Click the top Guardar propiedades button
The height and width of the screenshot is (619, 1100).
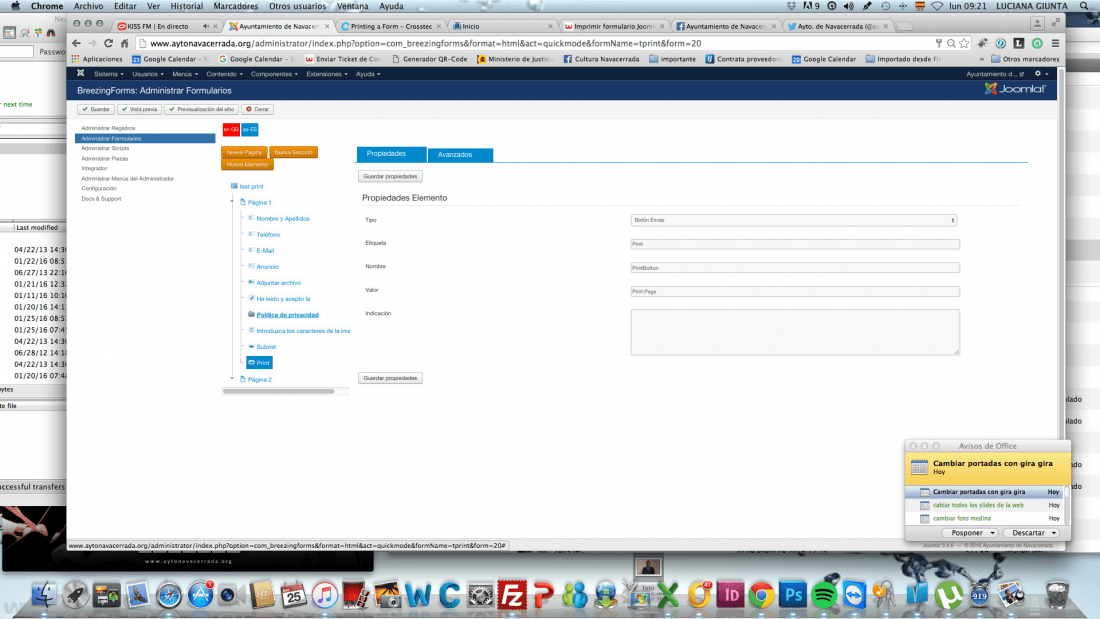390,177
